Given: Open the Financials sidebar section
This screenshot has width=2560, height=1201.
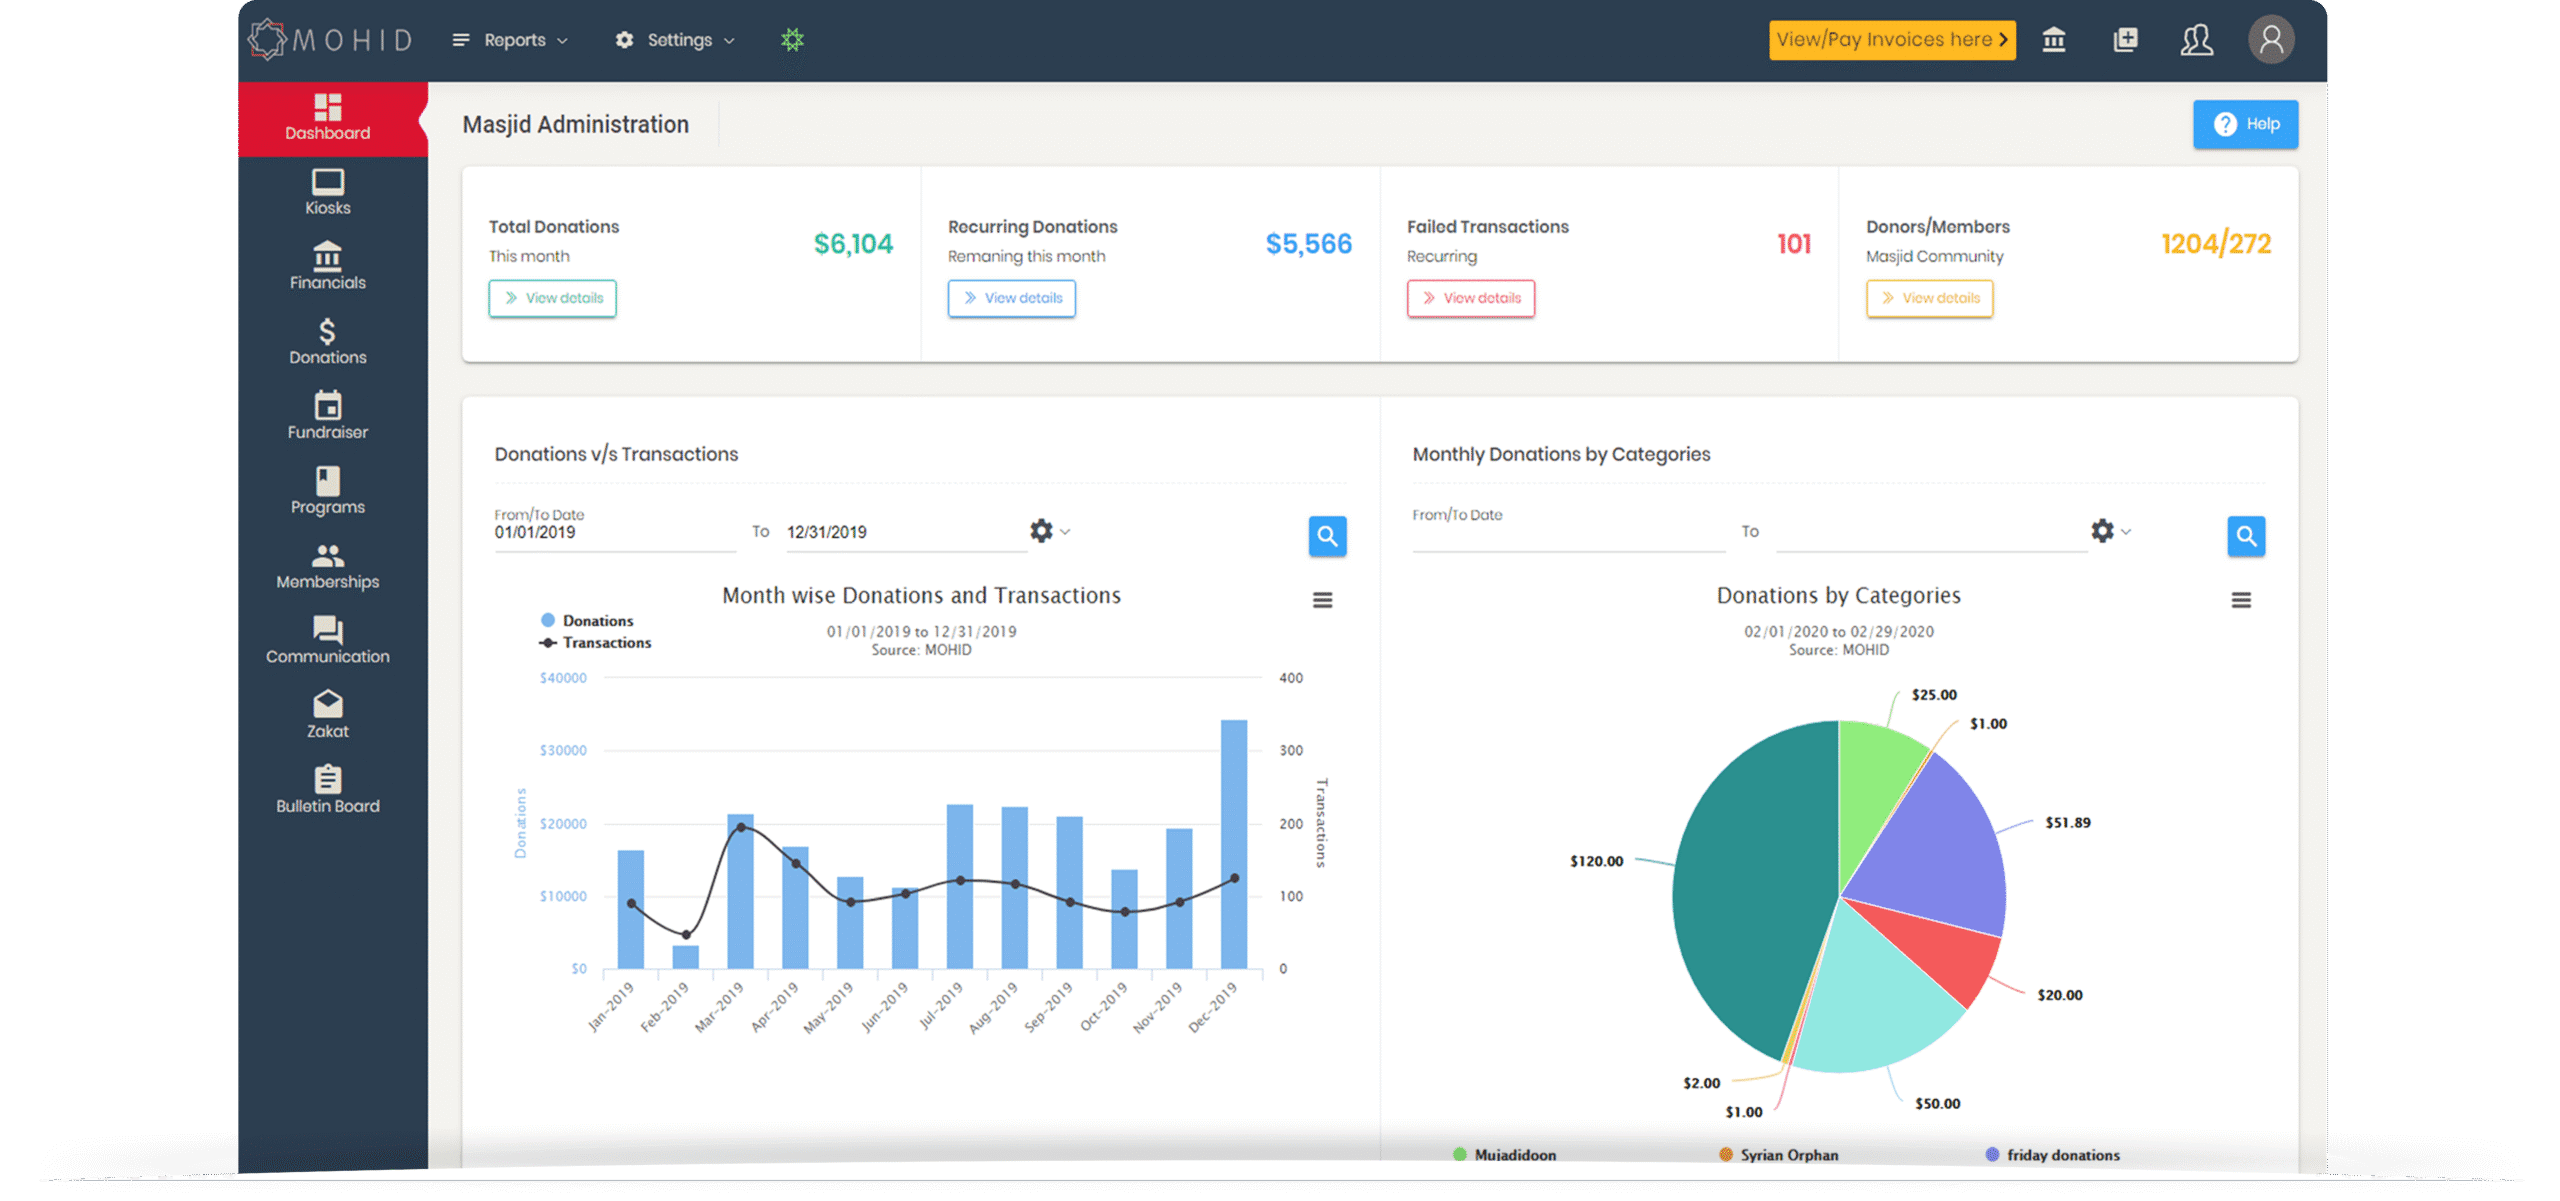Looking at the screenshot, I should point(327,266).
